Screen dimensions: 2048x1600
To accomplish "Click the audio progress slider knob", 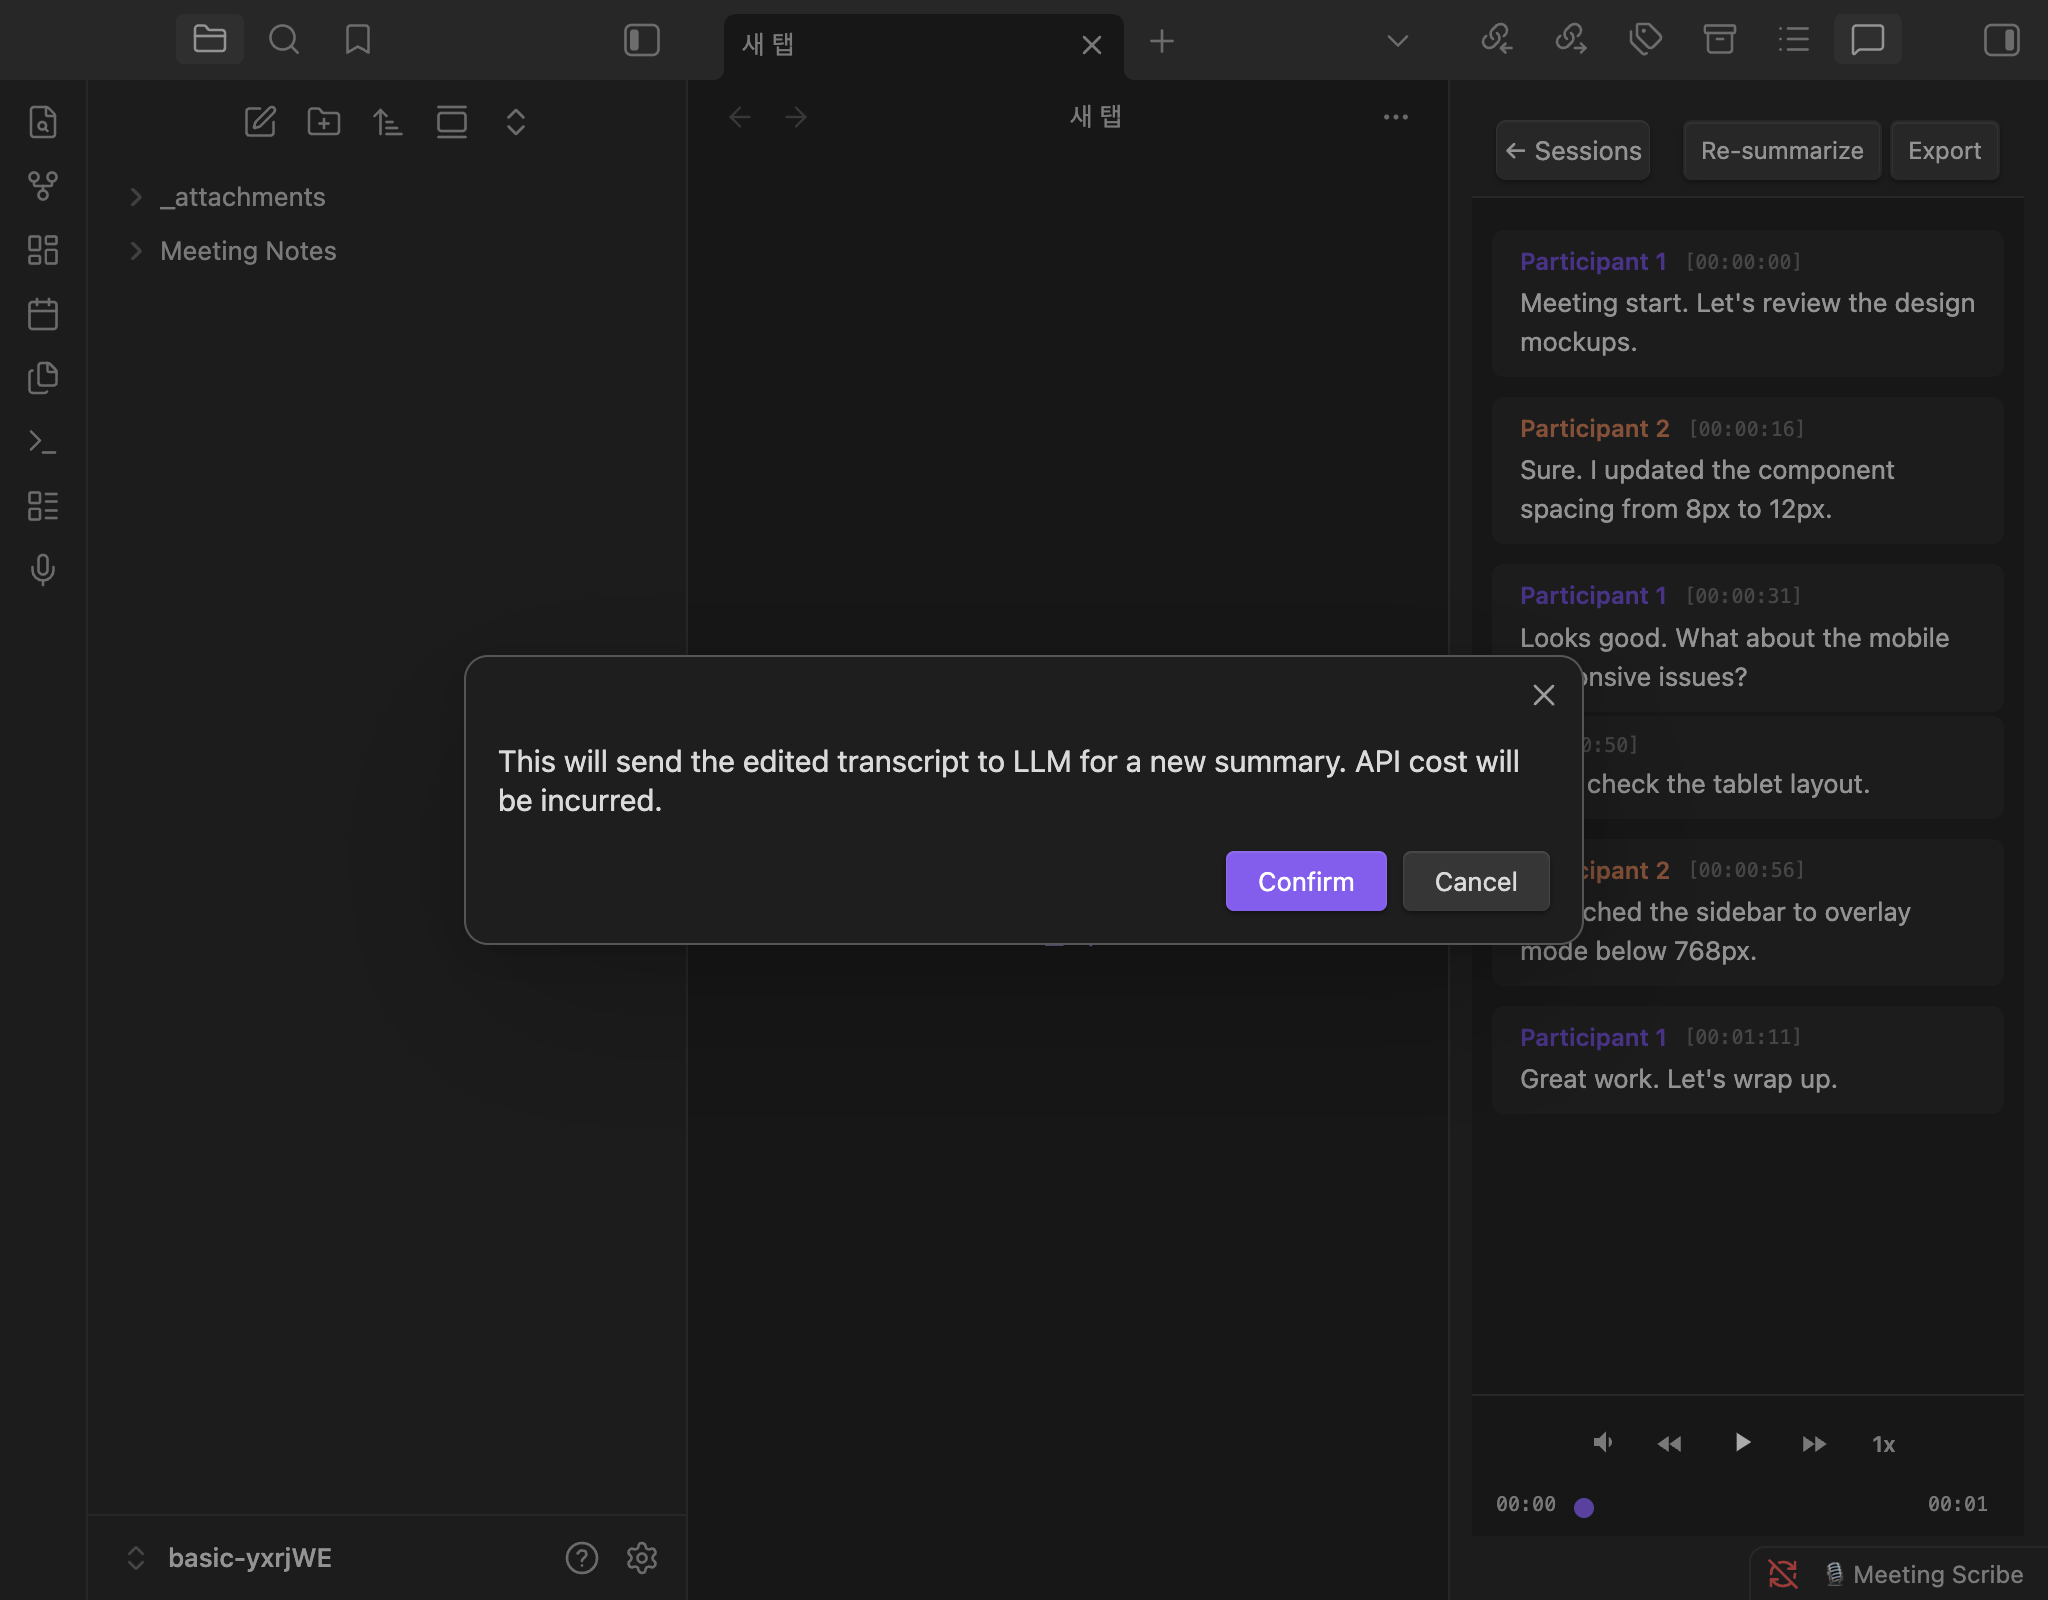I will click(1583, 1507).
